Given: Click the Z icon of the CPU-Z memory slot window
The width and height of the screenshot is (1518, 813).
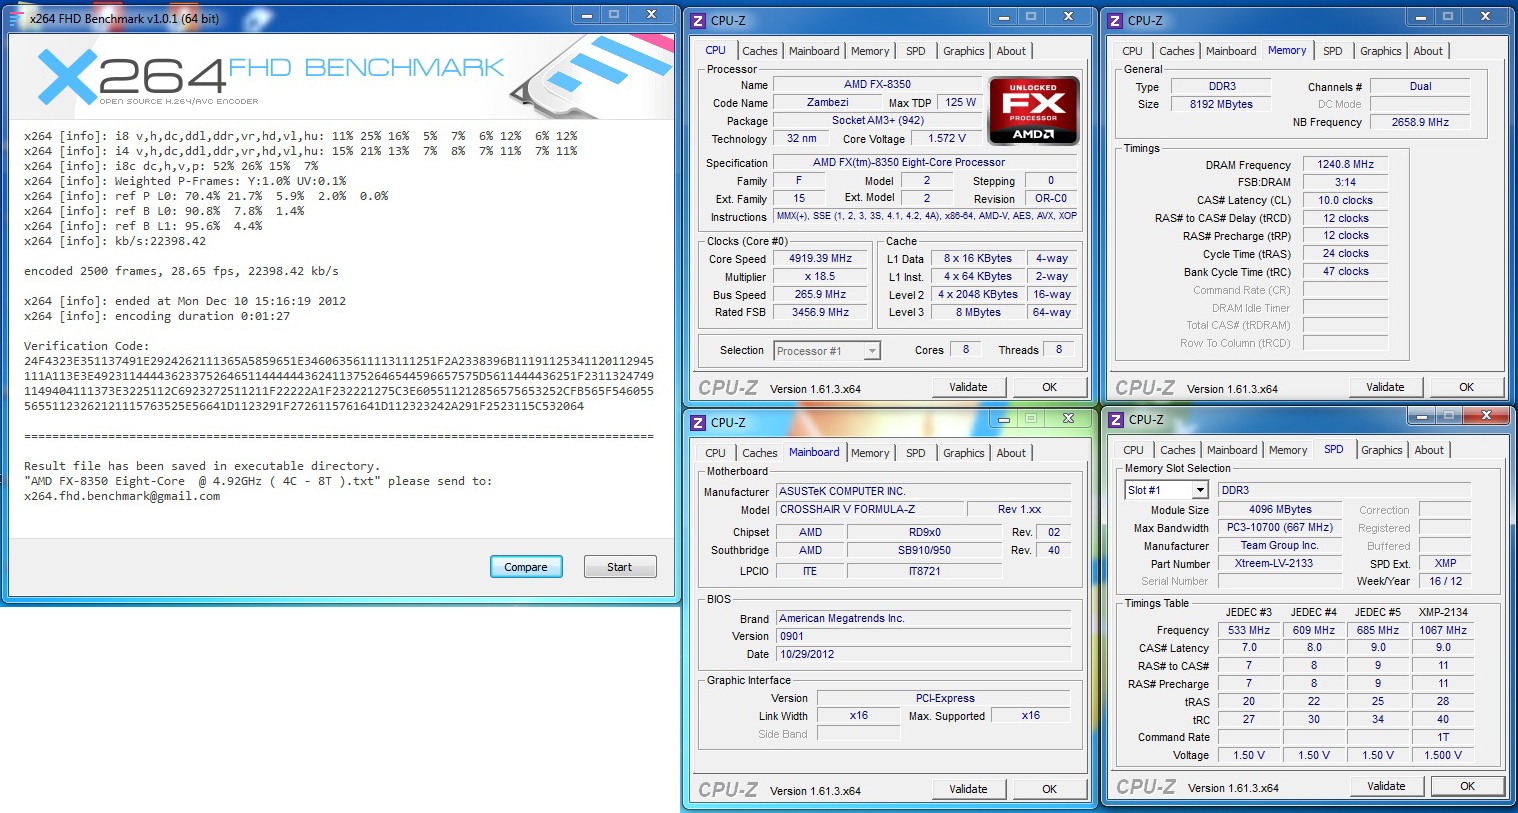Looking at the screenshot, I should click(1116, 420).
